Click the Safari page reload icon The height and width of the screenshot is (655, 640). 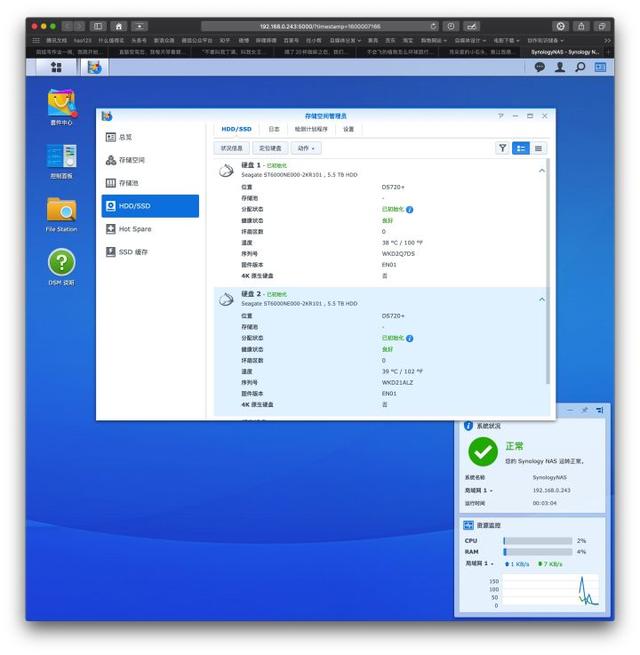(x=434, y=26)
